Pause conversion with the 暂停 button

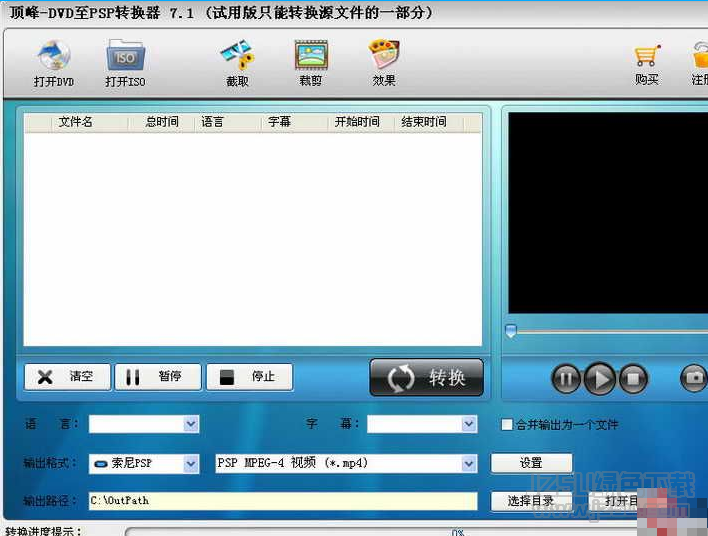(x=158, y=377)
